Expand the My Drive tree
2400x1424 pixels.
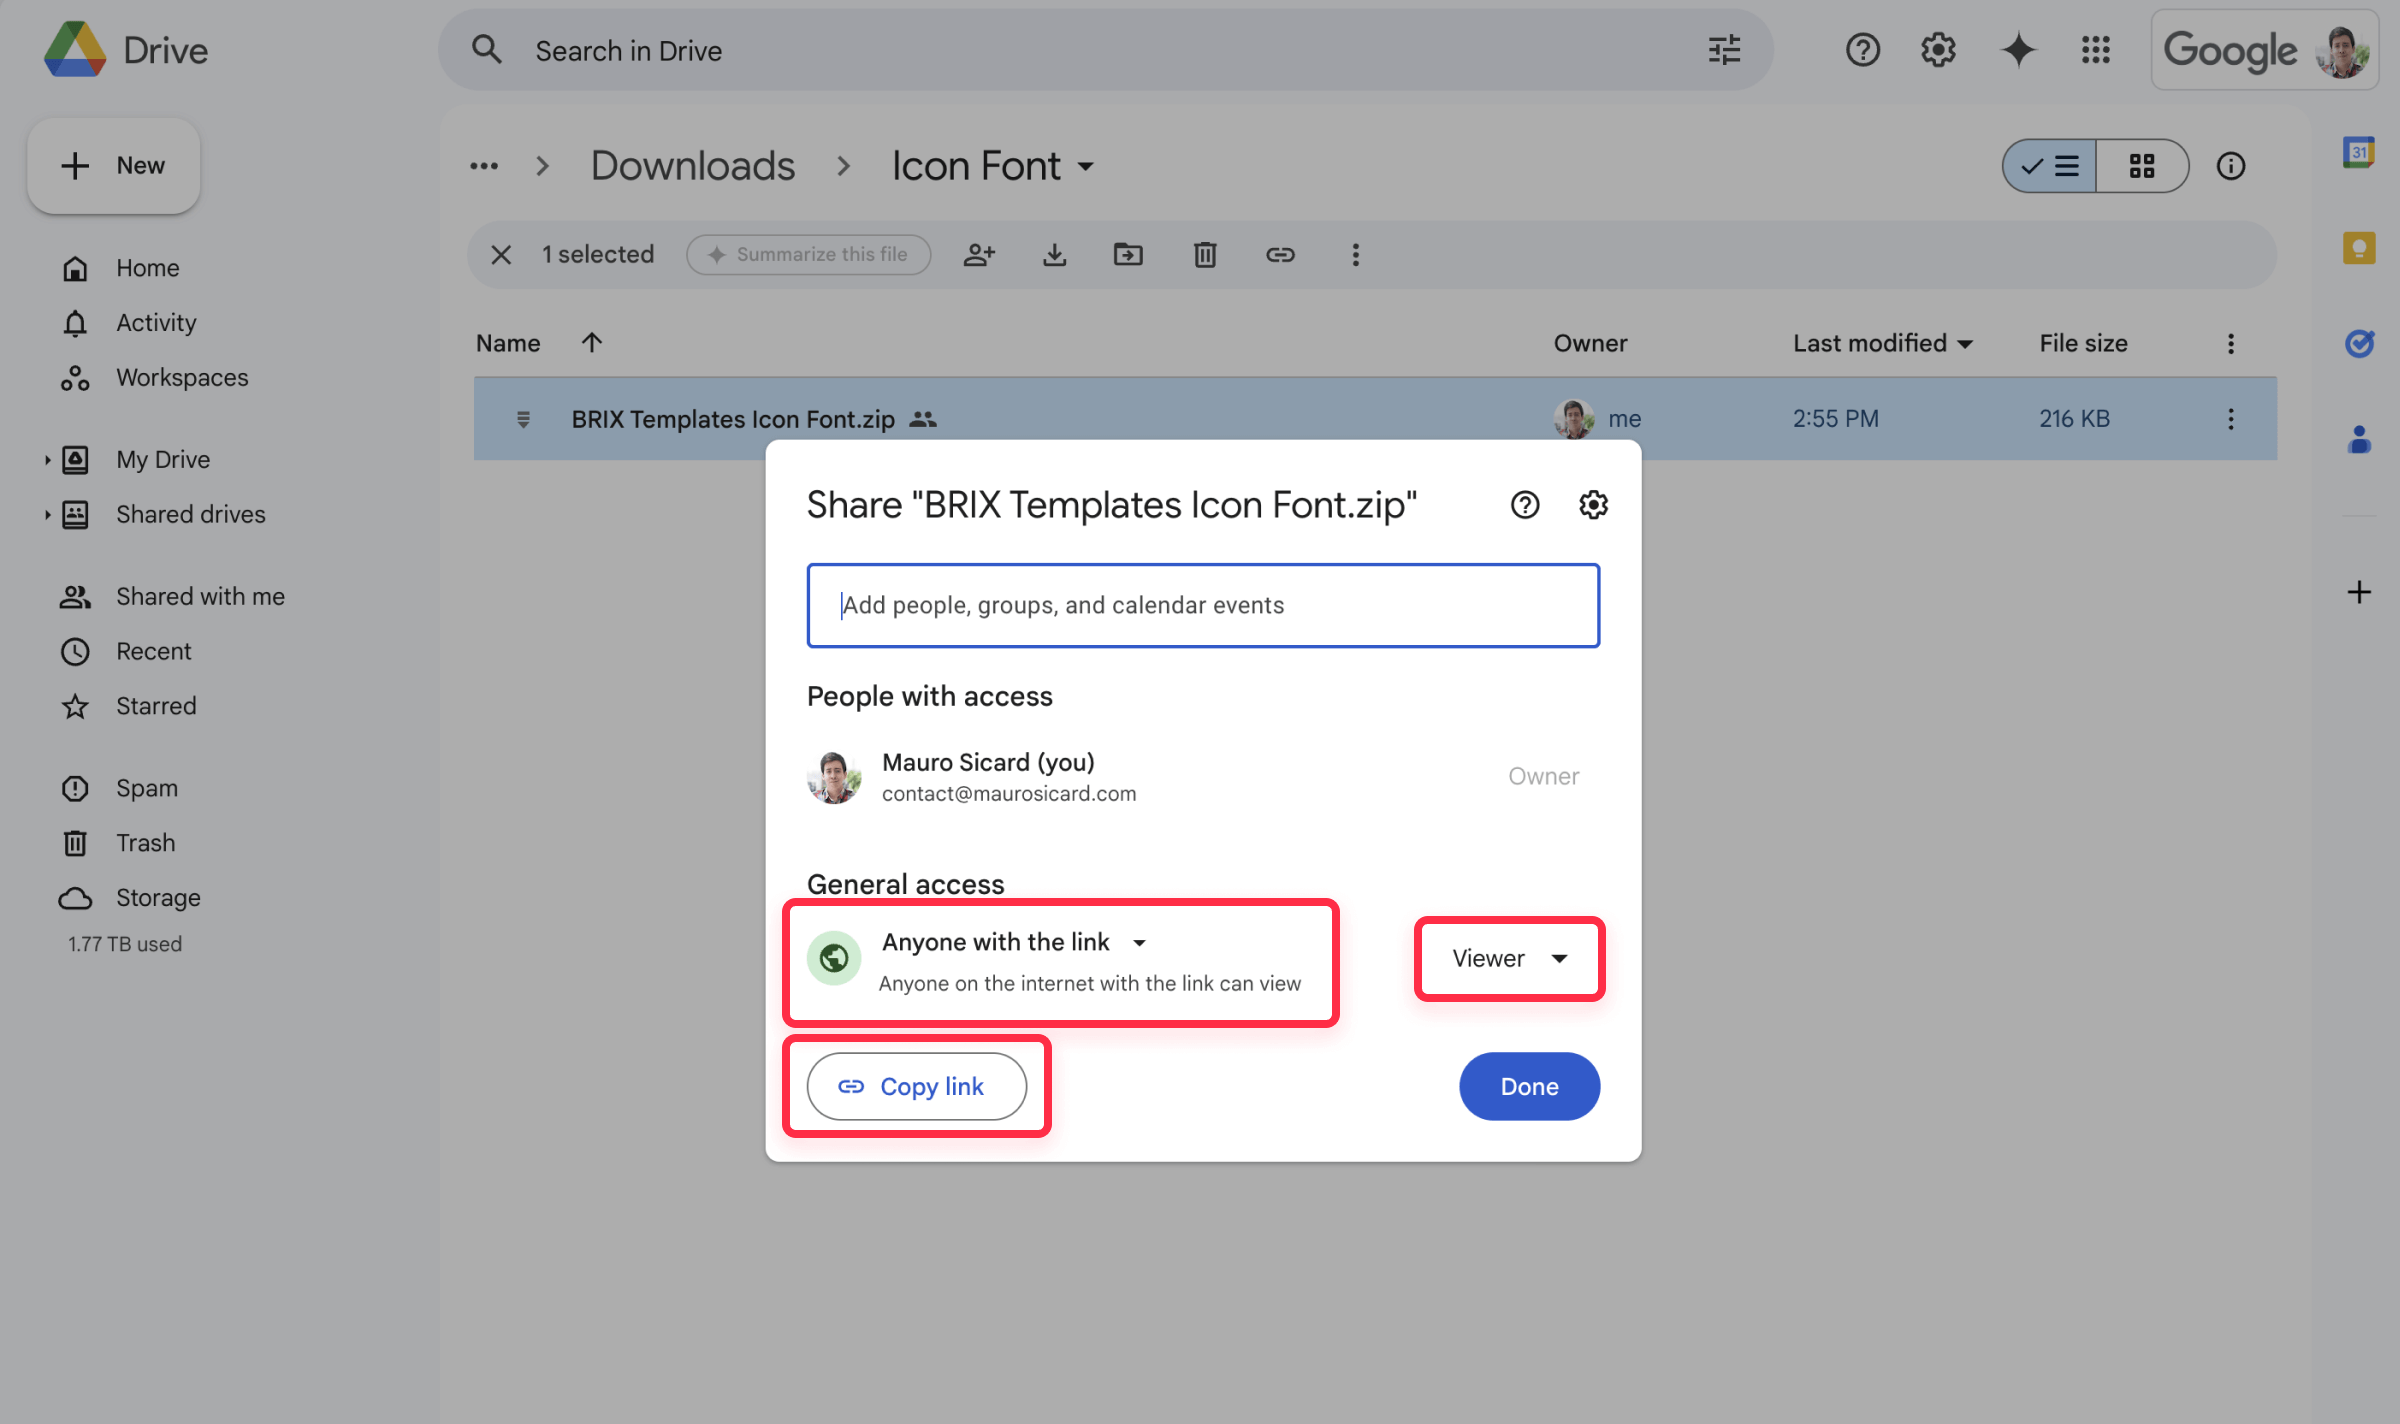(47, 460)
